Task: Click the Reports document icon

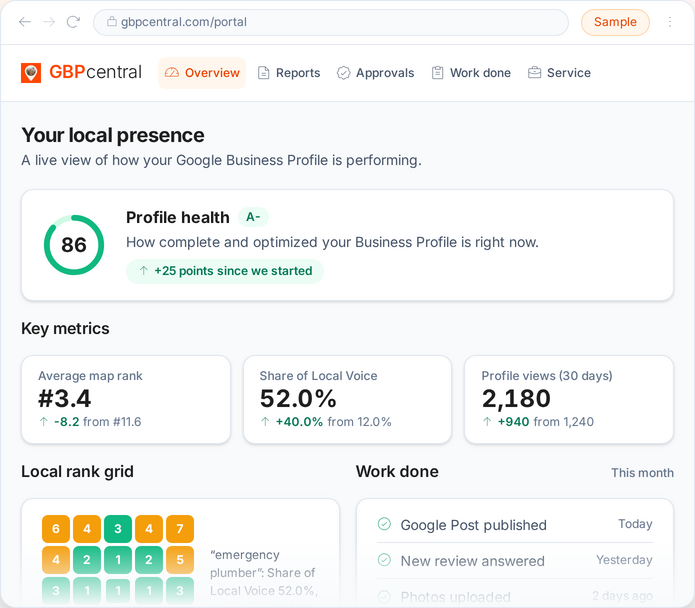Action: 264,73
